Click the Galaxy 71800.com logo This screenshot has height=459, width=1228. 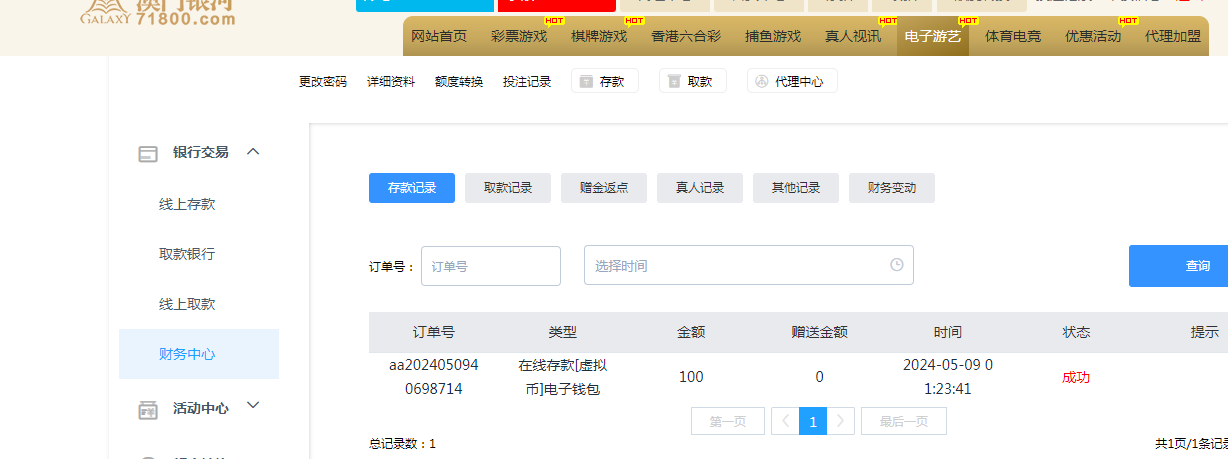158,14
